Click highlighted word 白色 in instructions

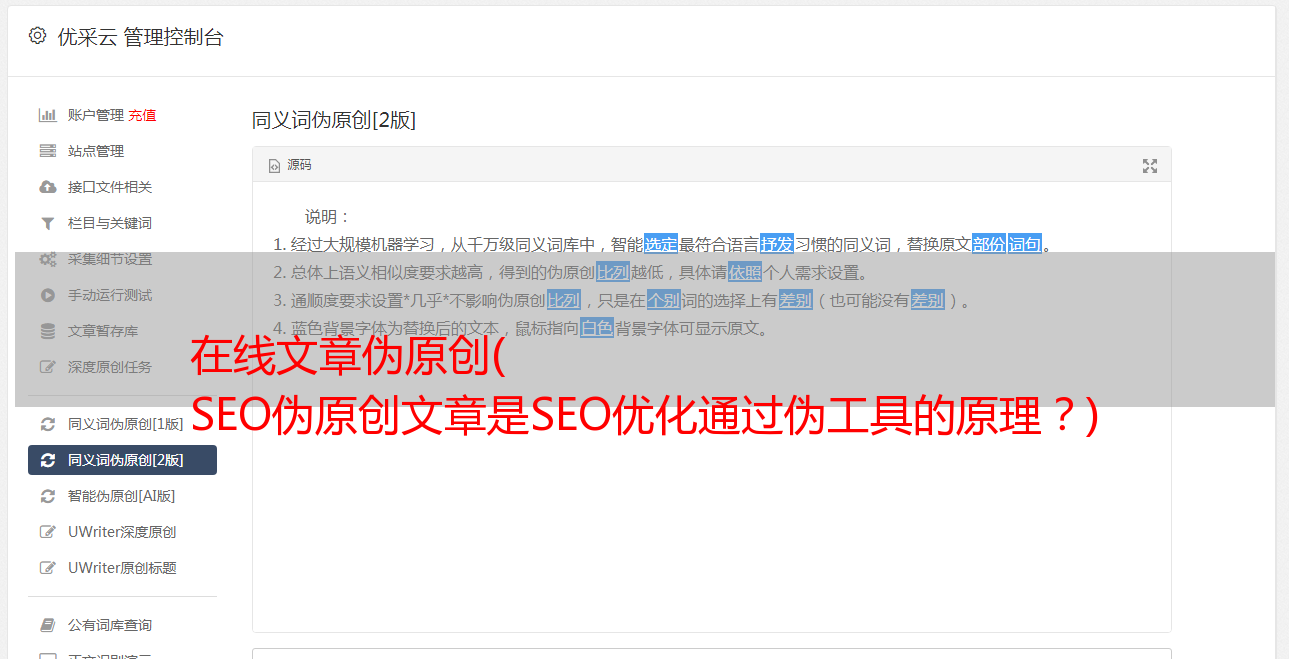[597, 328]
